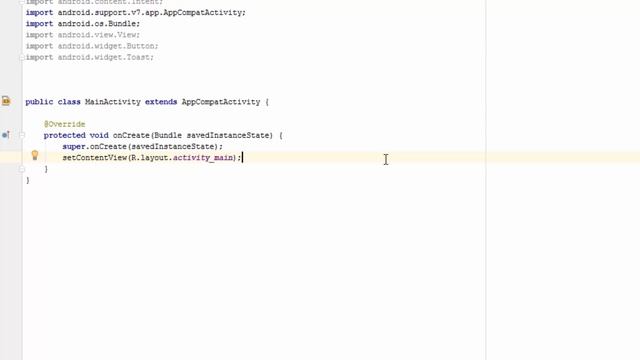Click 'AppCompatActivity' after the extends keyword
The image size is (640, 360).
pyautogui.click(x=221, y=102)
